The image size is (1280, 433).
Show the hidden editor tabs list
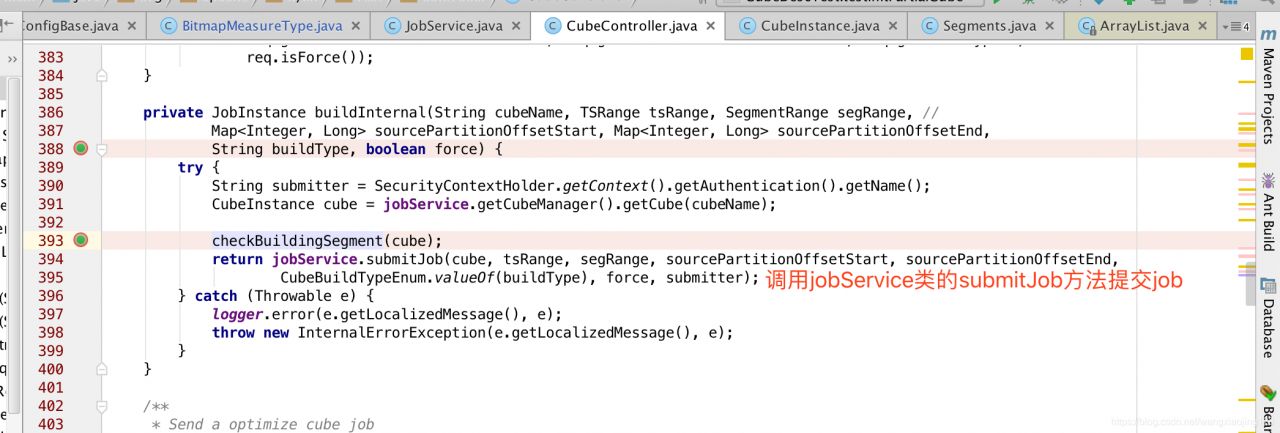tap(1237, 26)
